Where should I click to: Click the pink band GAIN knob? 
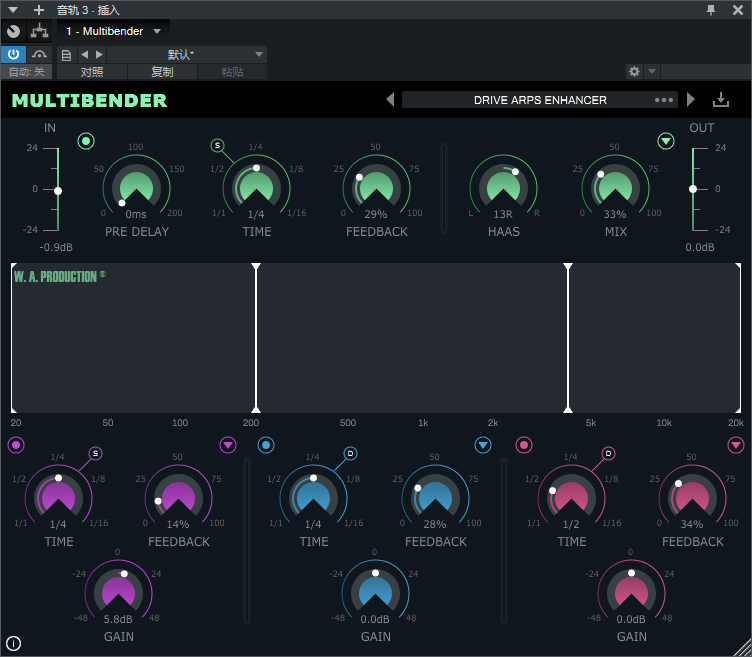tap(631, 593)
